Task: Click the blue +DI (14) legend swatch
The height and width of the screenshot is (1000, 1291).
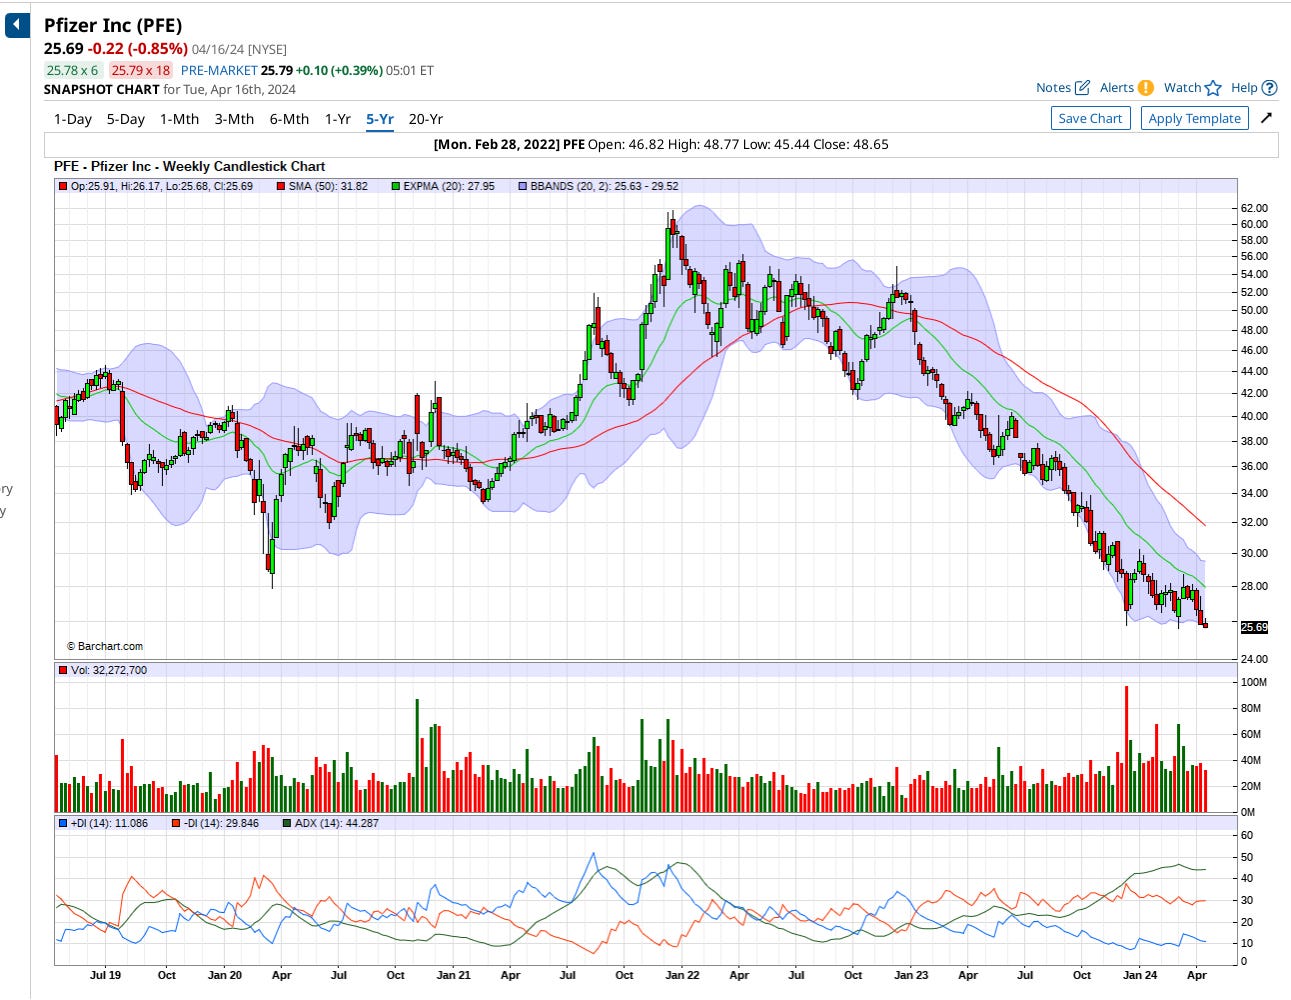Action: click(x=63, y=823)
